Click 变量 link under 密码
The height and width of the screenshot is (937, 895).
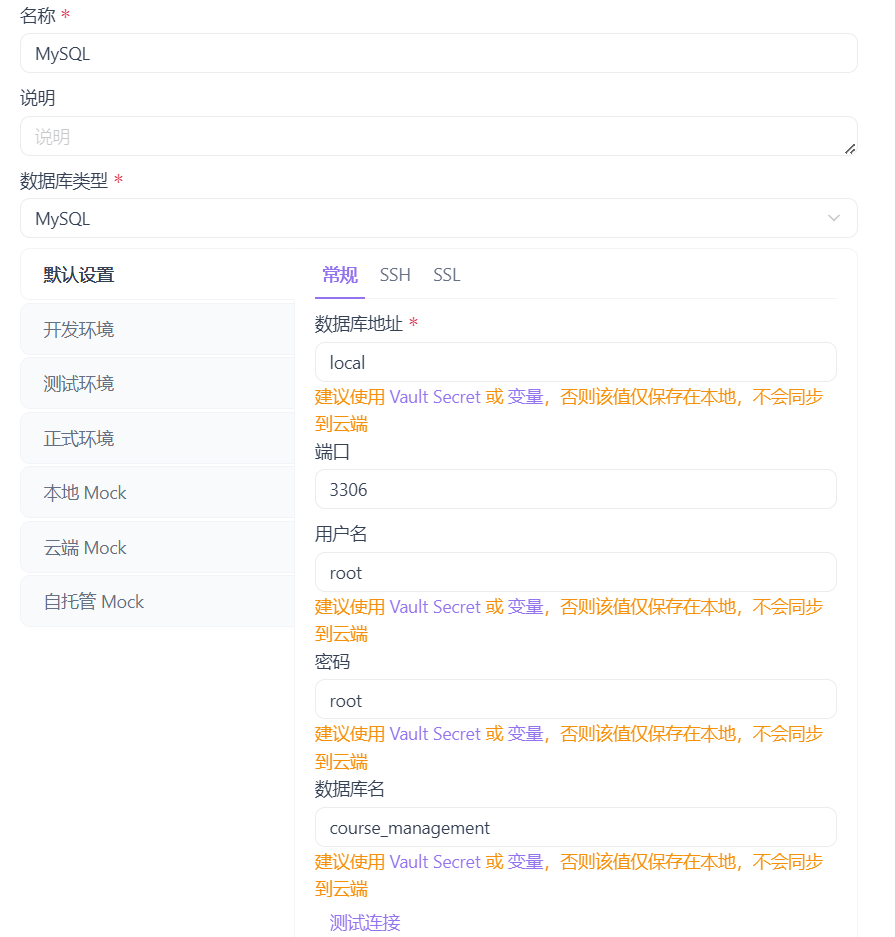[x=525, y=734]
